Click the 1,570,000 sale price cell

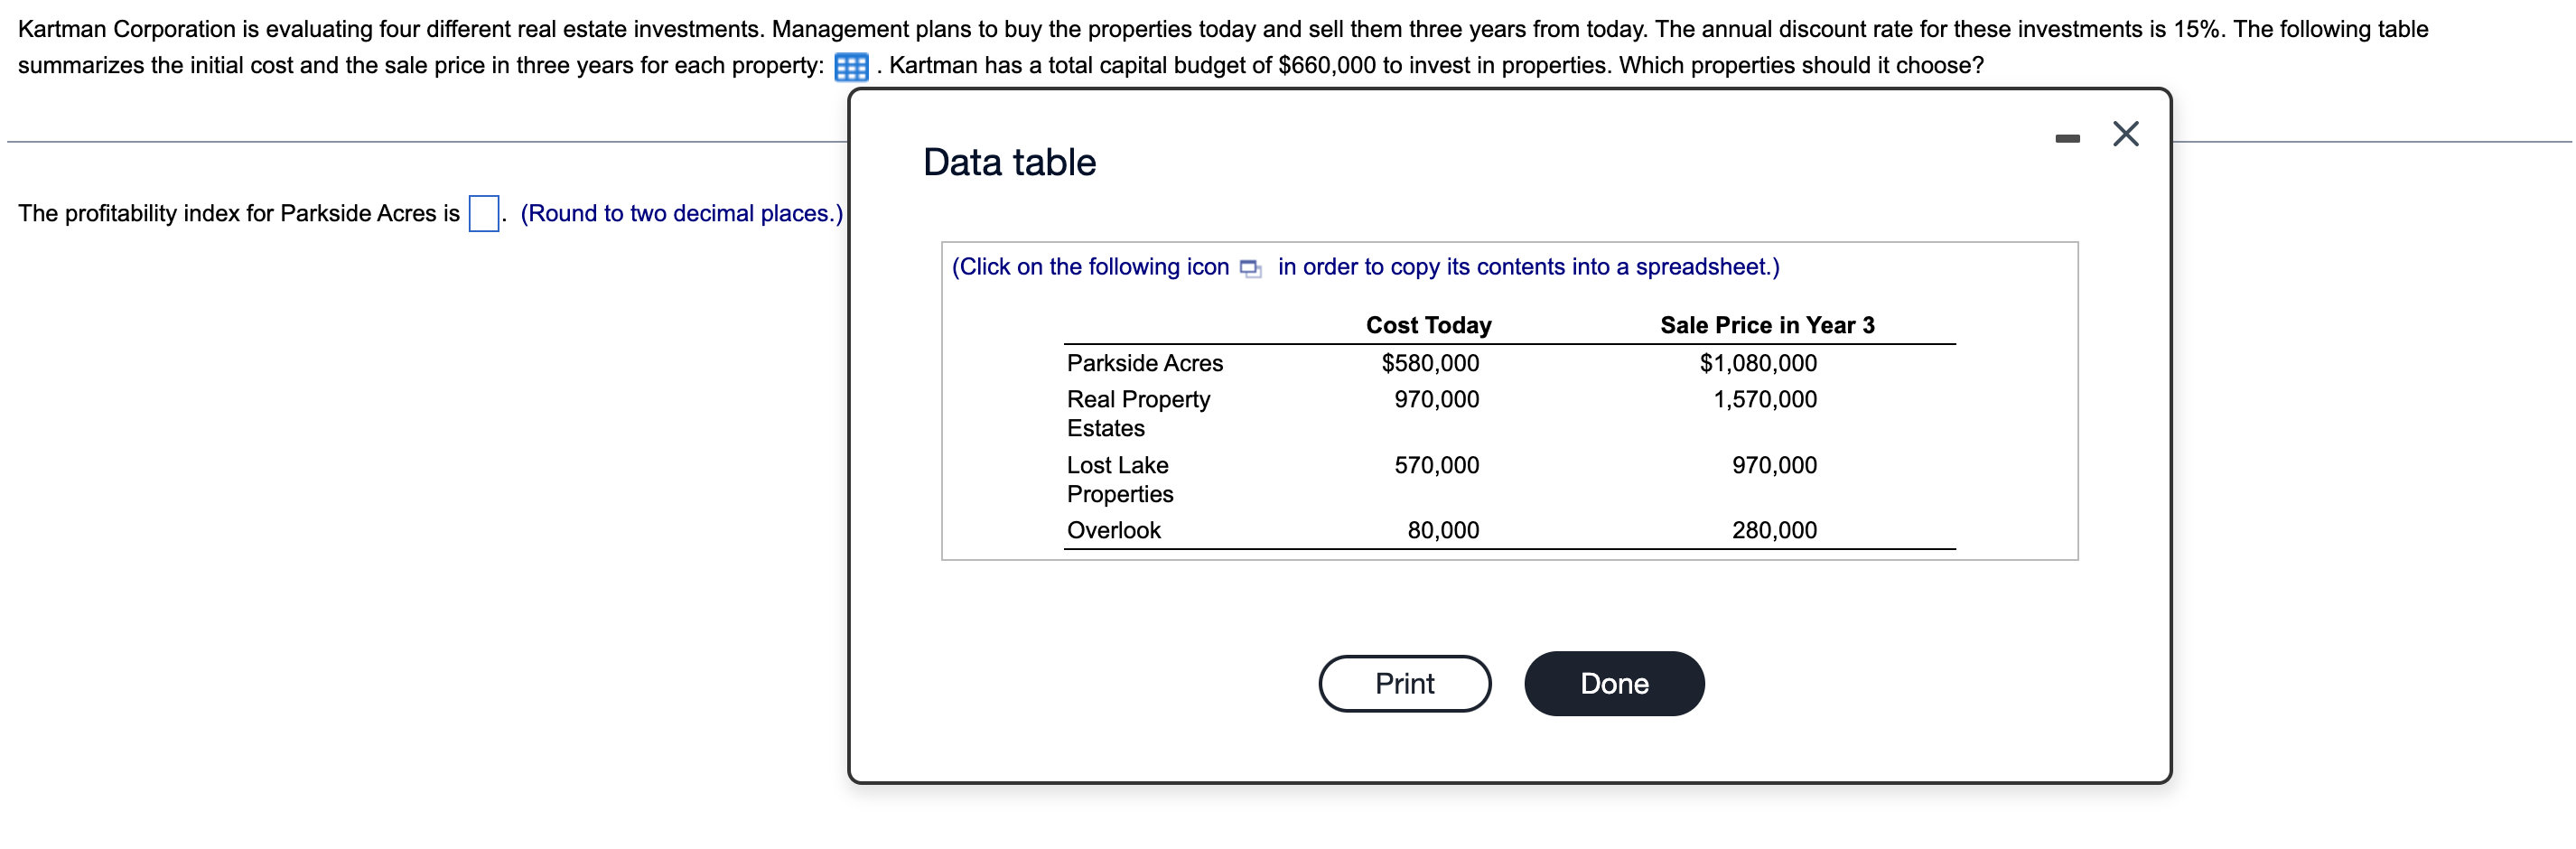tap(1764, 399)
